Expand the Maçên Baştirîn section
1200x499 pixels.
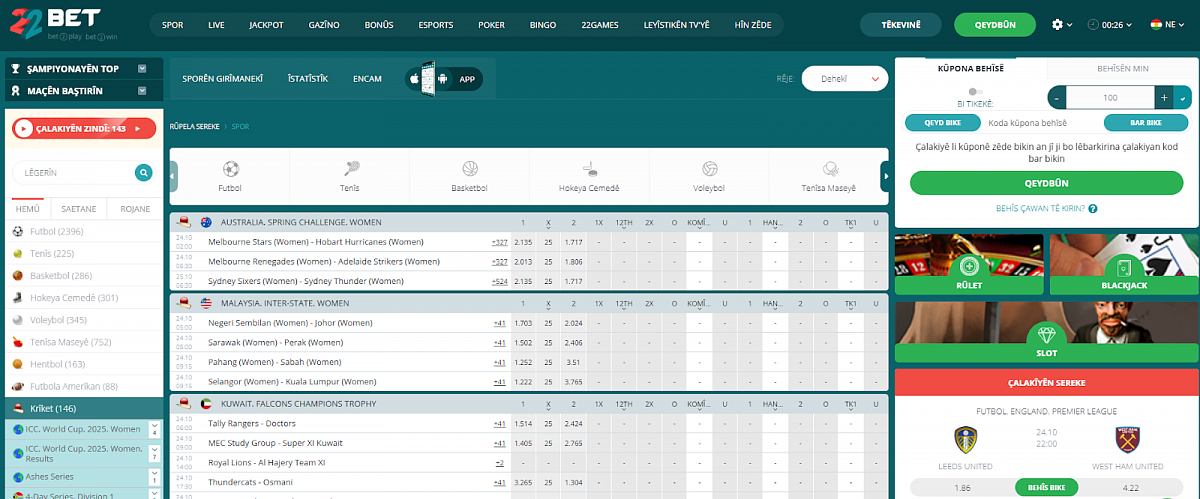click(x=142, y=91)
